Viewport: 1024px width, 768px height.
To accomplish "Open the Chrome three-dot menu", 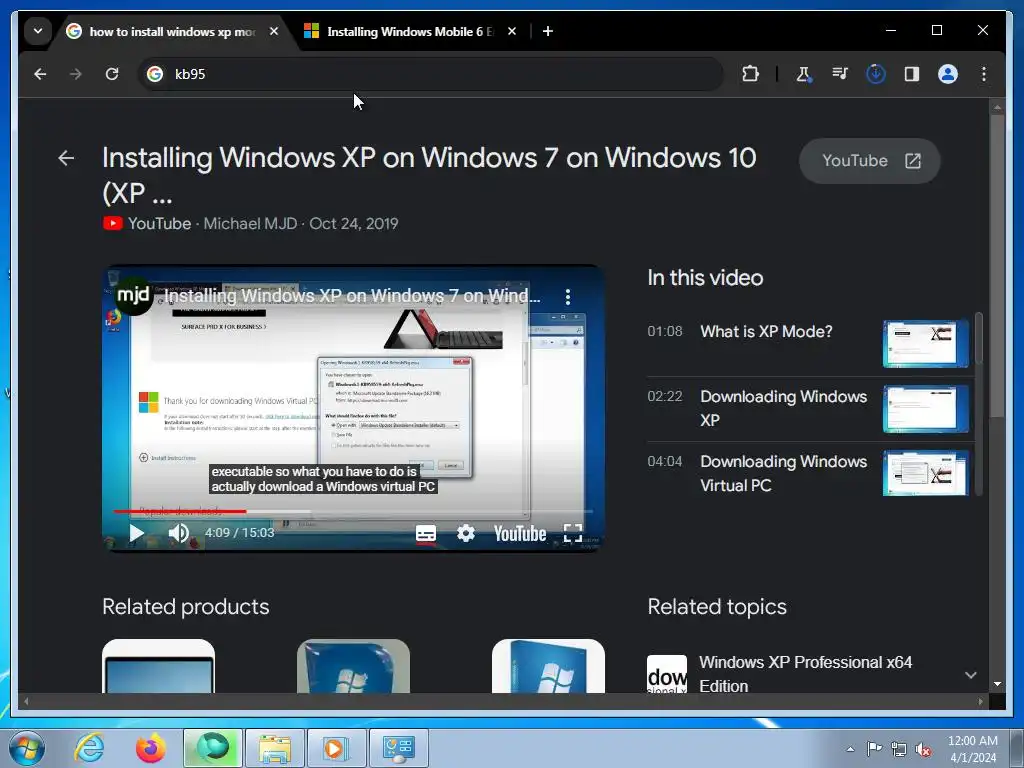I will pos(984,74).
